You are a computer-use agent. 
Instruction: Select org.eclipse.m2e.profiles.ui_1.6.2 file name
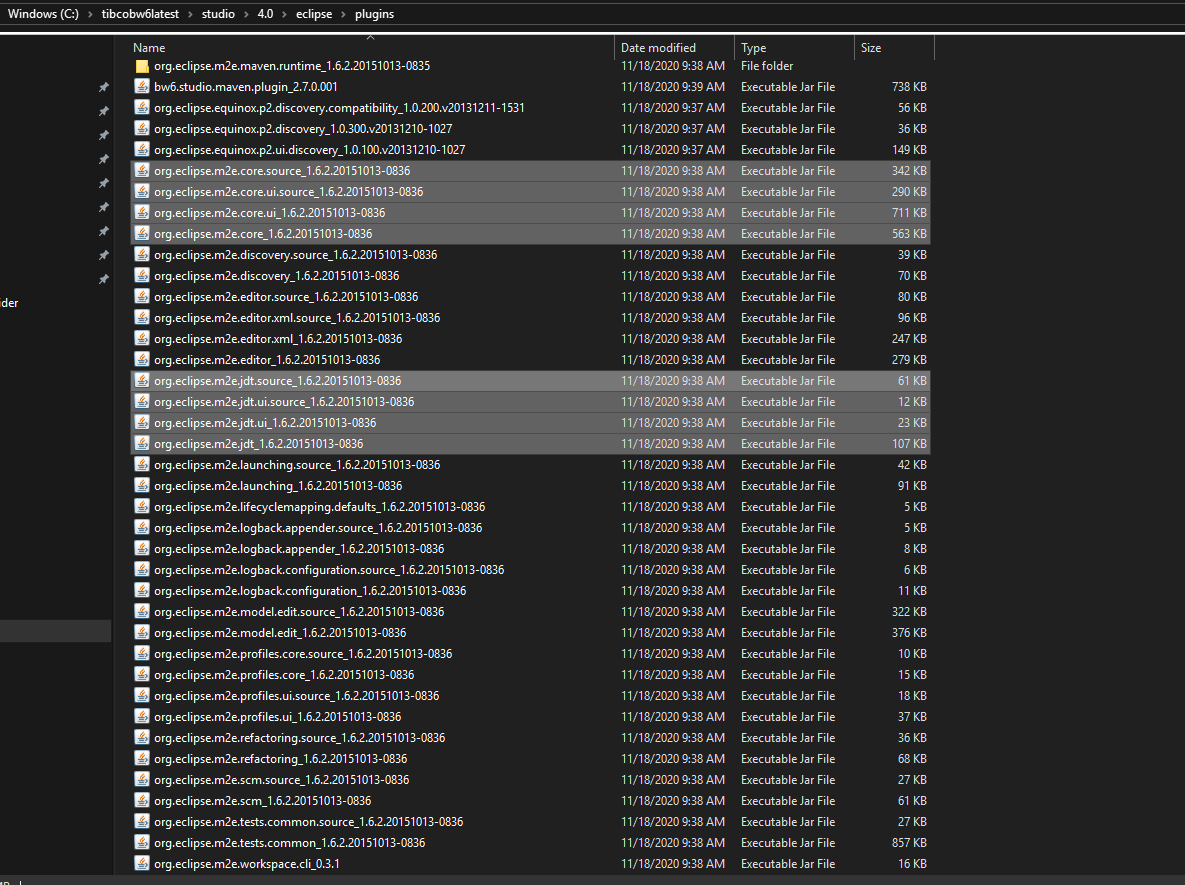click(277, 717)
